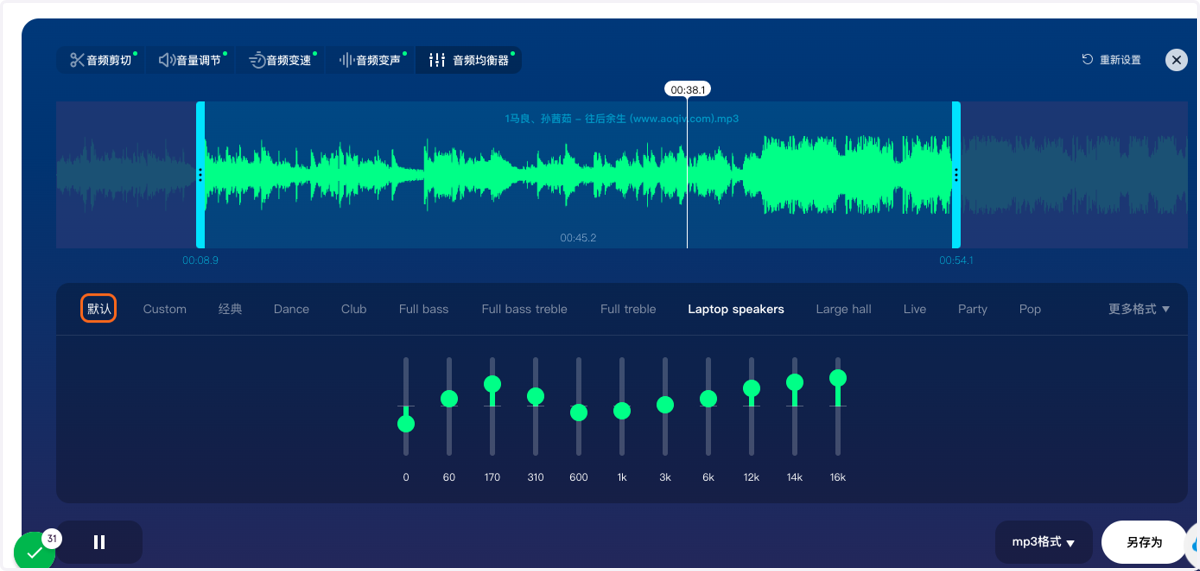Close the audio editor panel
1200x571 pixels.
(x=1176, y=60)
